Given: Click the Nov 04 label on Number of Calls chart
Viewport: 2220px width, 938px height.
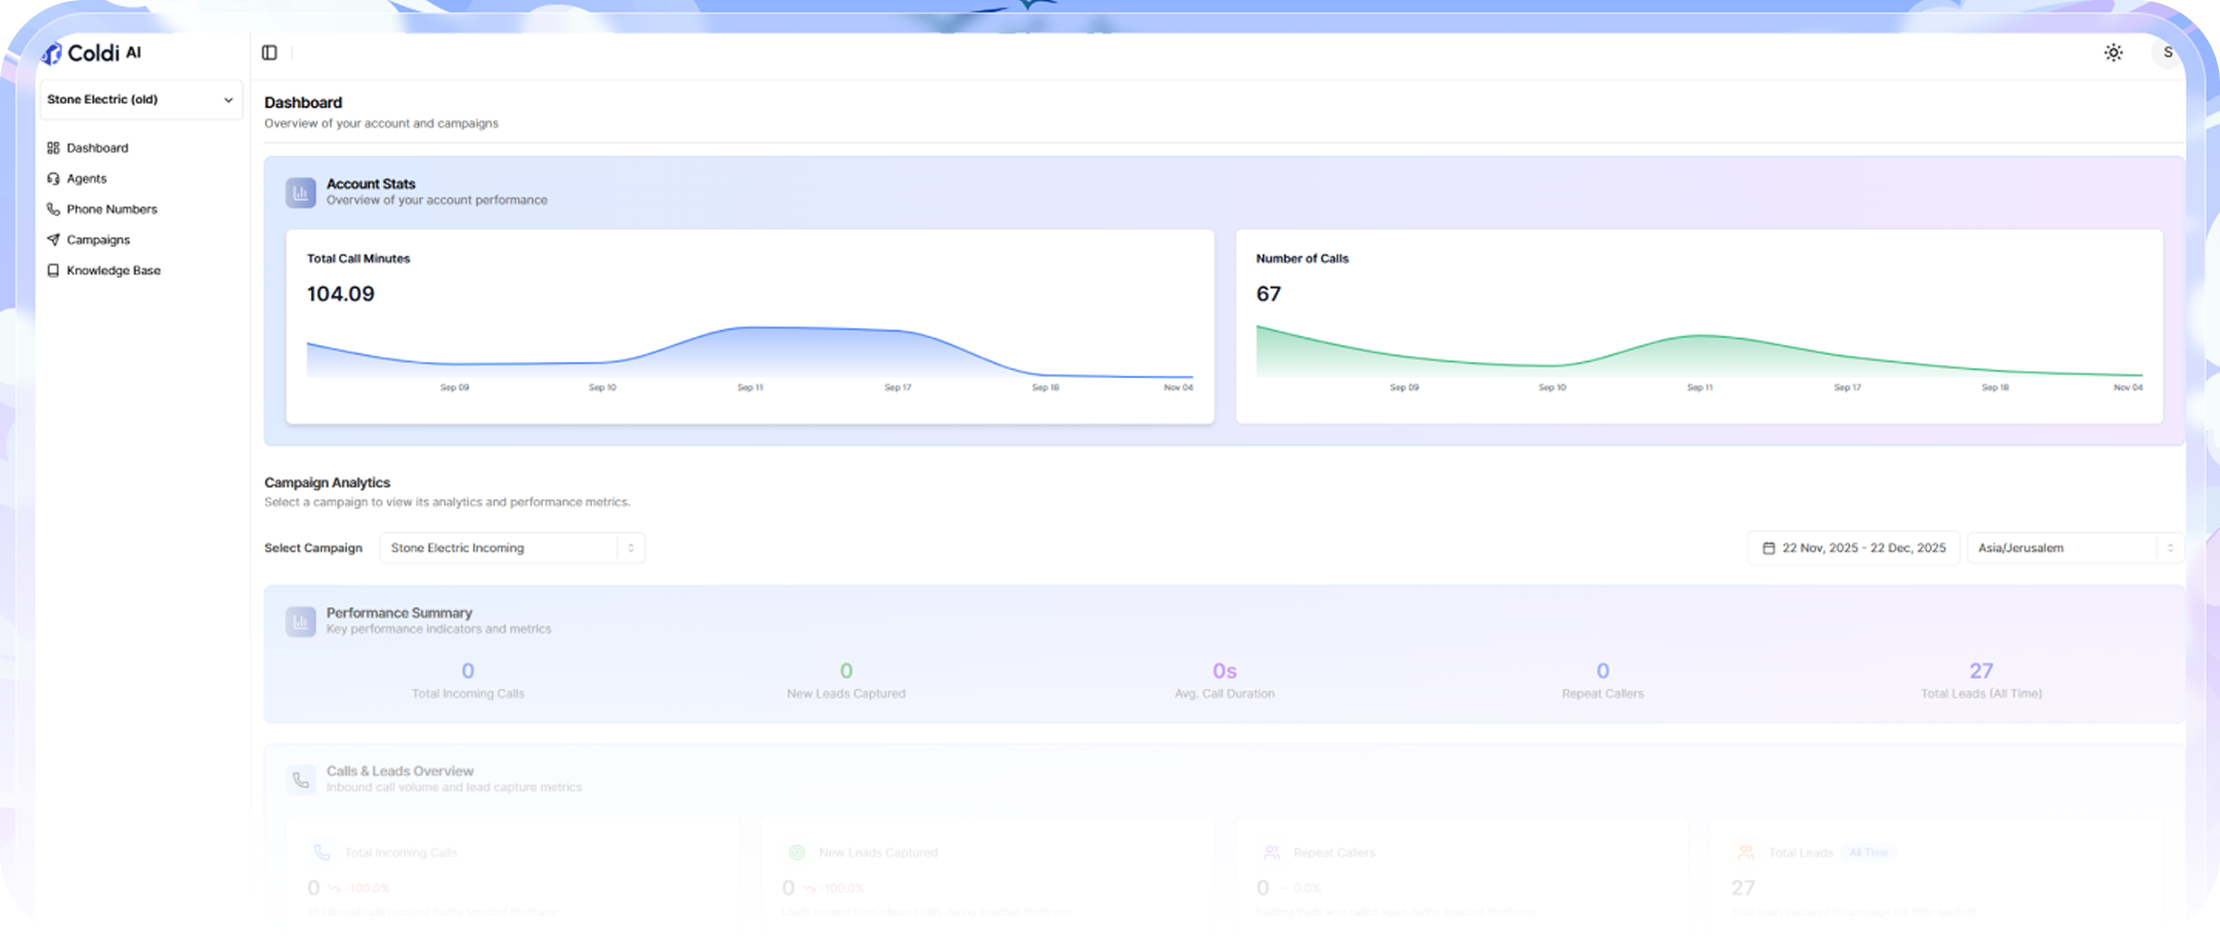Looking at the screenshot, I should point(2128,388).
